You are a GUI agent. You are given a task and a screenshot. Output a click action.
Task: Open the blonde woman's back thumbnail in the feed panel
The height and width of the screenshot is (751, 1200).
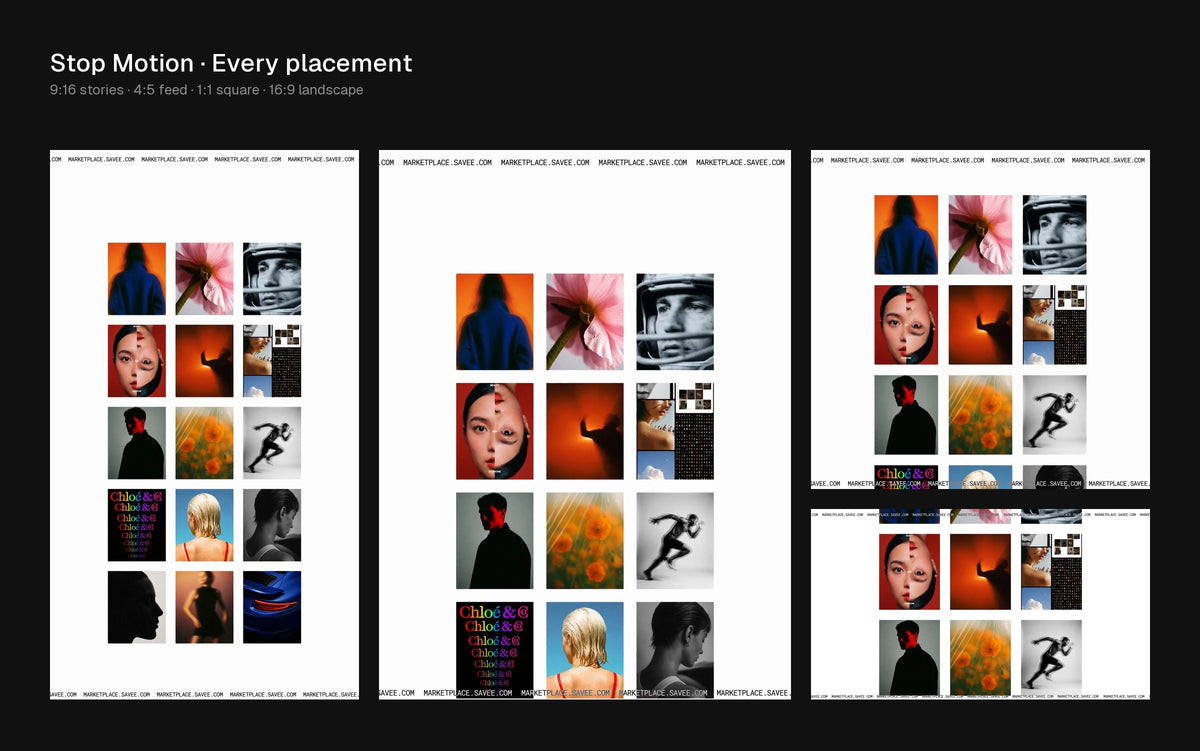585,649
